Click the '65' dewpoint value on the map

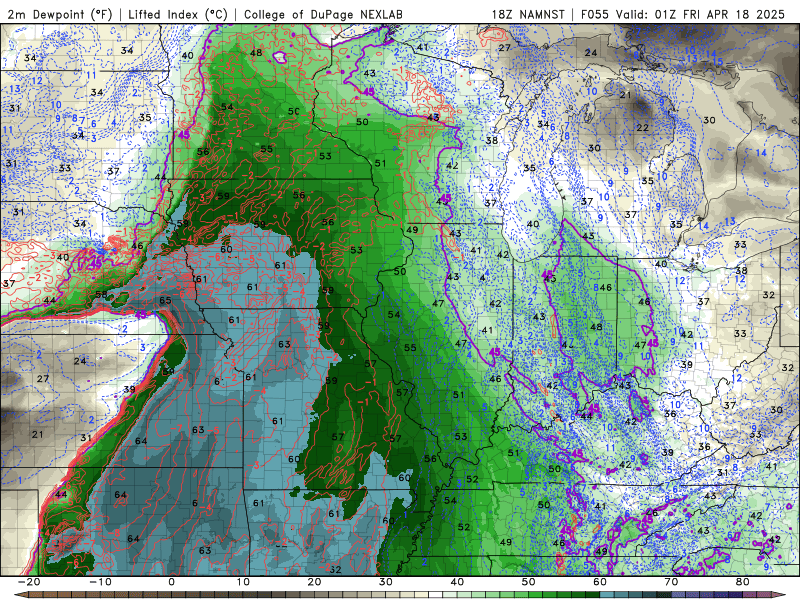[x=165, y=301]
